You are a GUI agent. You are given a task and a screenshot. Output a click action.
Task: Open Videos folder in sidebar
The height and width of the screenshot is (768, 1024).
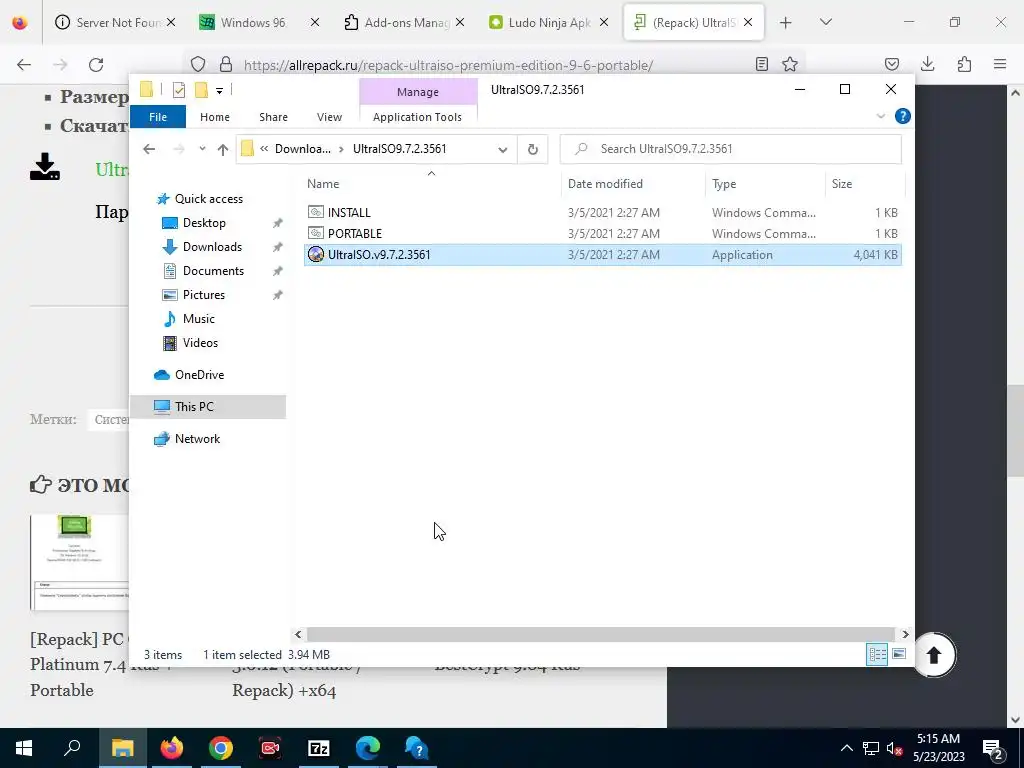point(200,343)
